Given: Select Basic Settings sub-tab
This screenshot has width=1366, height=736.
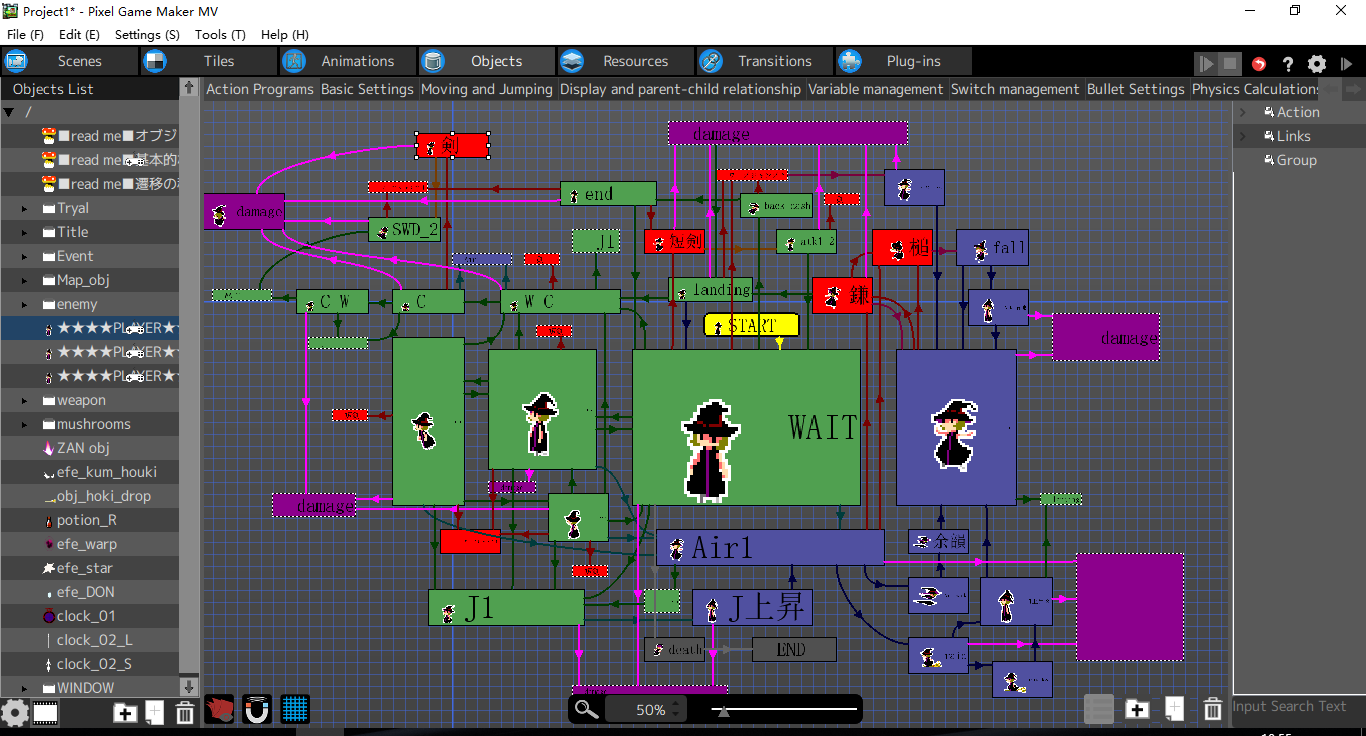Looking at the screenshot, I should click(367, 89).
